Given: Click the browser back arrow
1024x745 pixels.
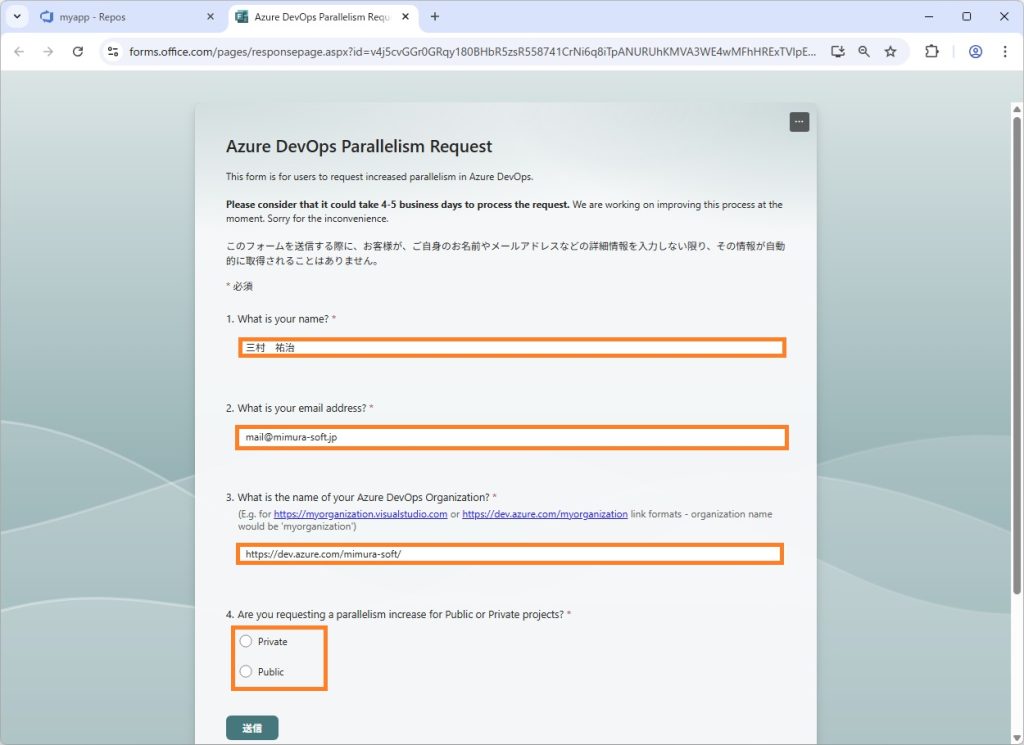Looking at the screenshot, I should (x=19, y=51).
